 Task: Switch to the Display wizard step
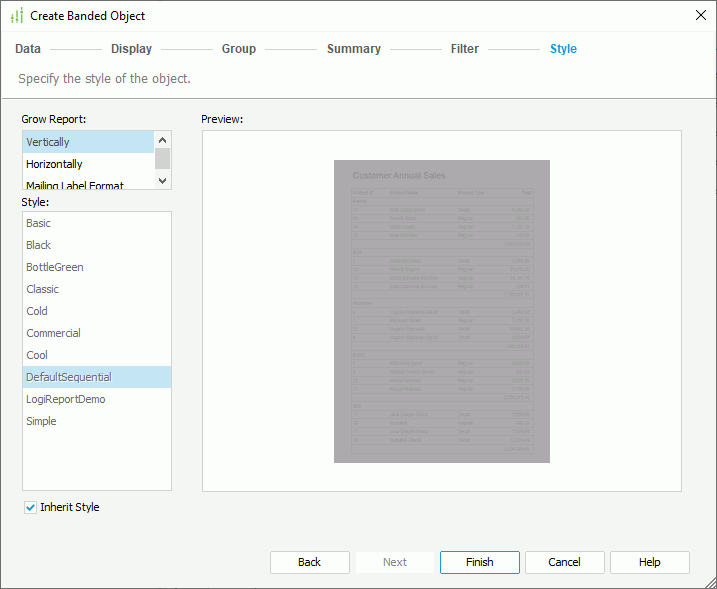coord(131,49)
